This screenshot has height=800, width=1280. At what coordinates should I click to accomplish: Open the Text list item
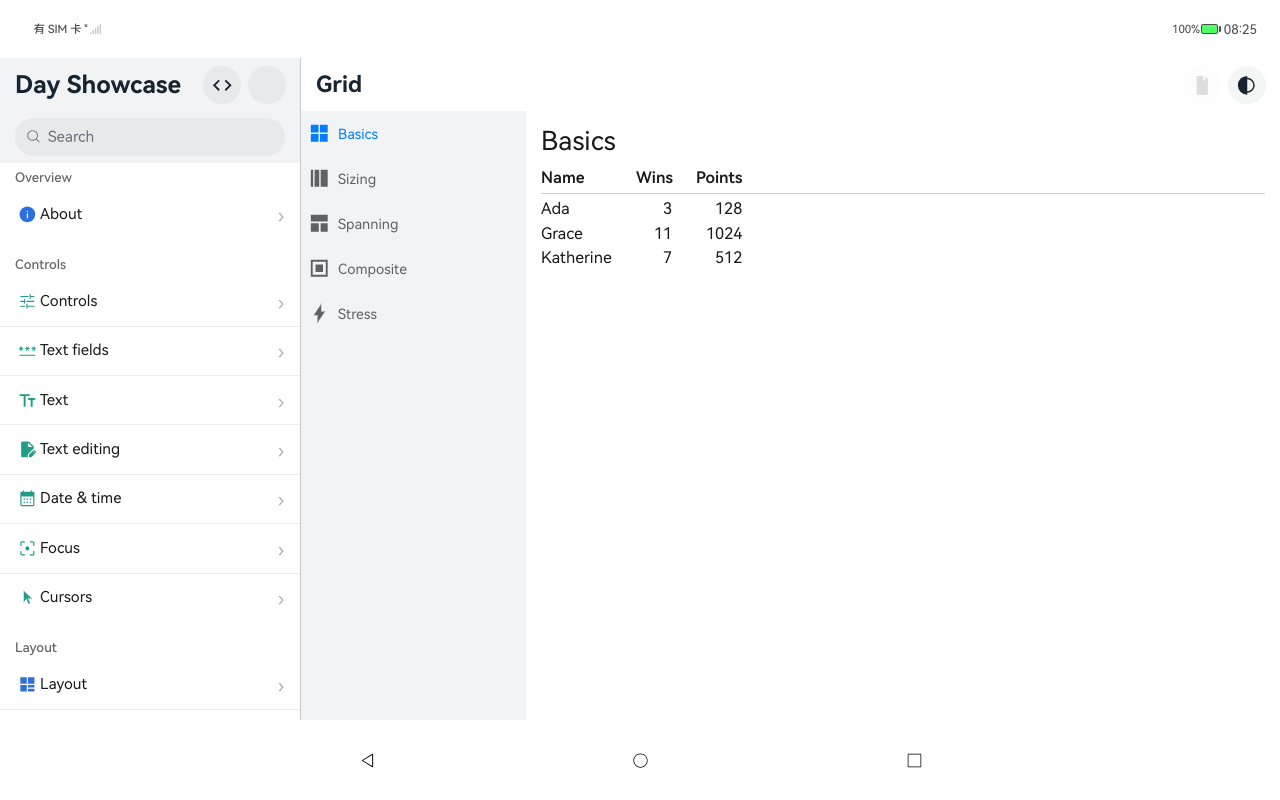(150, 400)
